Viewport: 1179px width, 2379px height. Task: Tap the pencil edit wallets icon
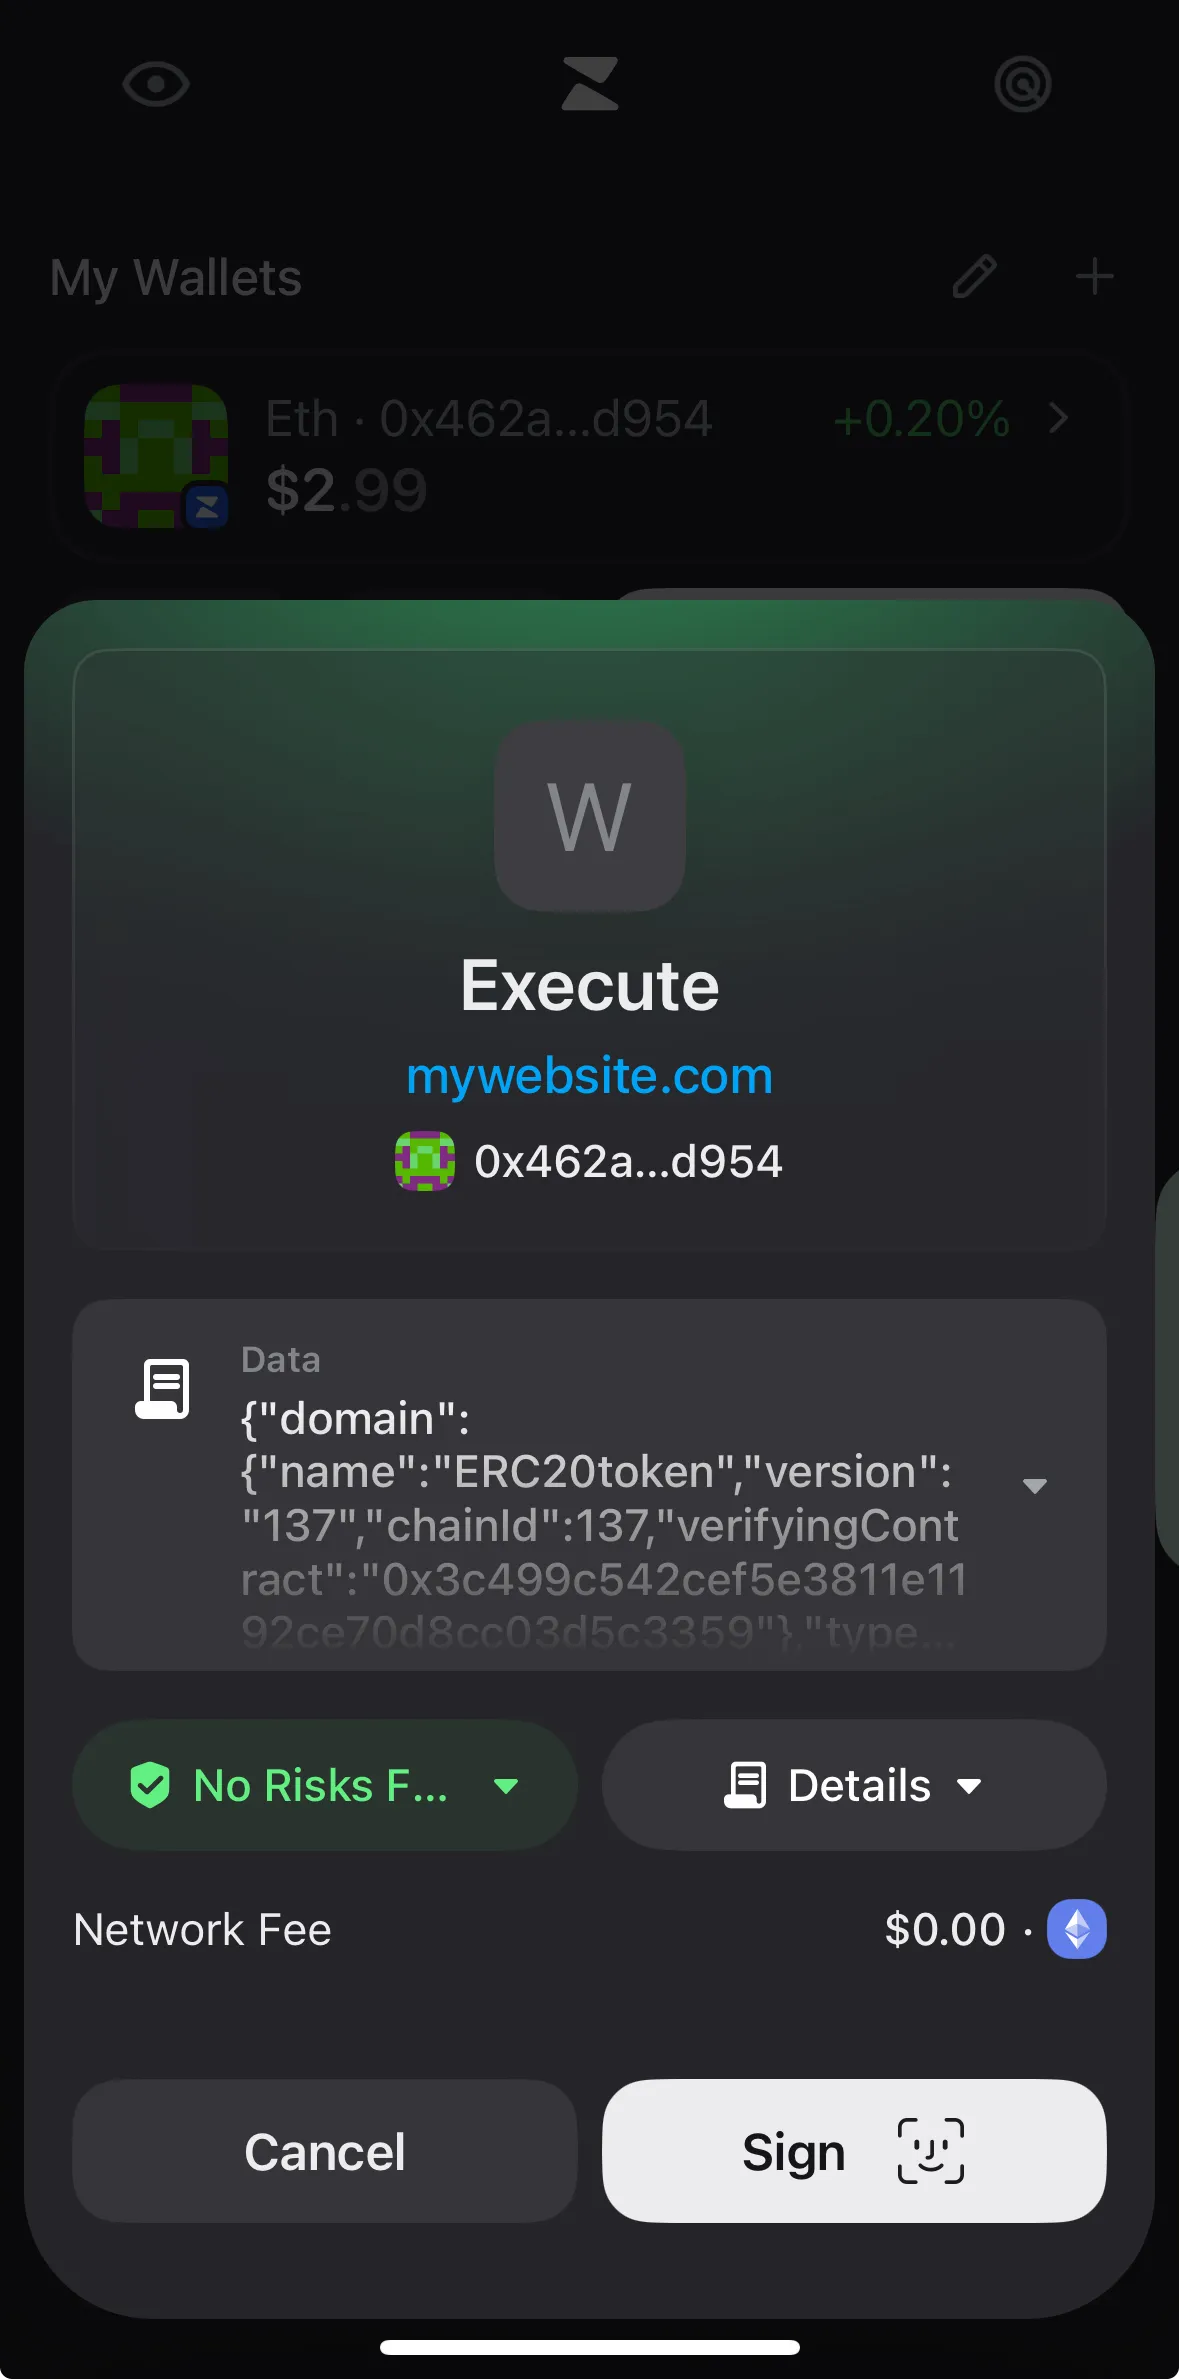coord(974,277)
